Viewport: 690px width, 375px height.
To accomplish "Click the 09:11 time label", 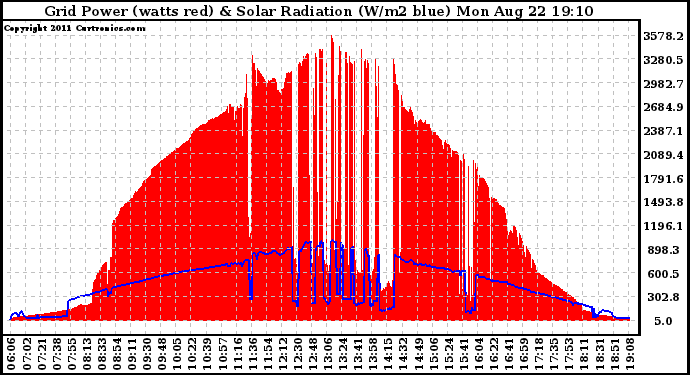I will tap(132, 354).
